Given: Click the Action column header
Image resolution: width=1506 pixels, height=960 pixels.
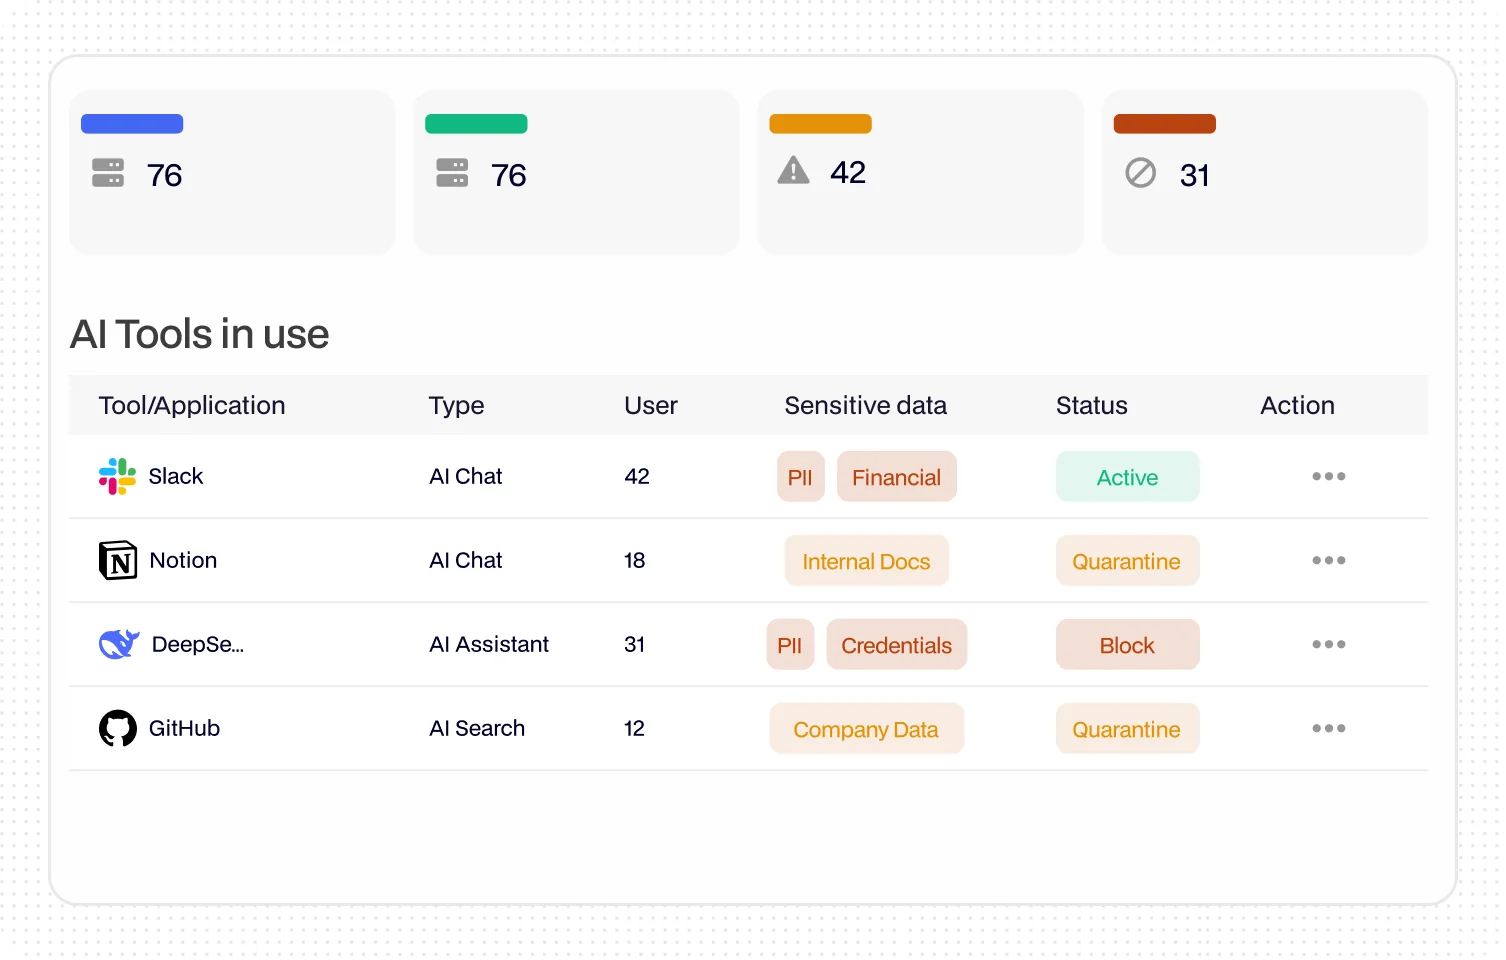Looking at the screenshot, I should (x=1298, y=405).
